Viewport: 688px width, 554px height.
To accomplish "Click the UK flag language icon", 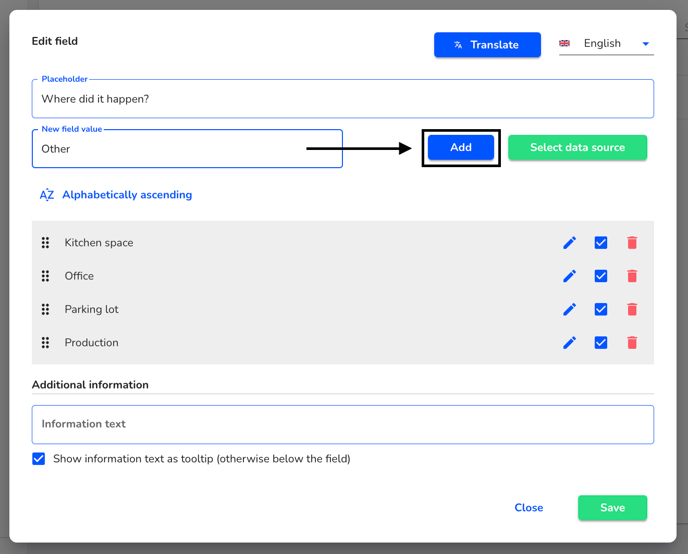I will pos(564,43).
